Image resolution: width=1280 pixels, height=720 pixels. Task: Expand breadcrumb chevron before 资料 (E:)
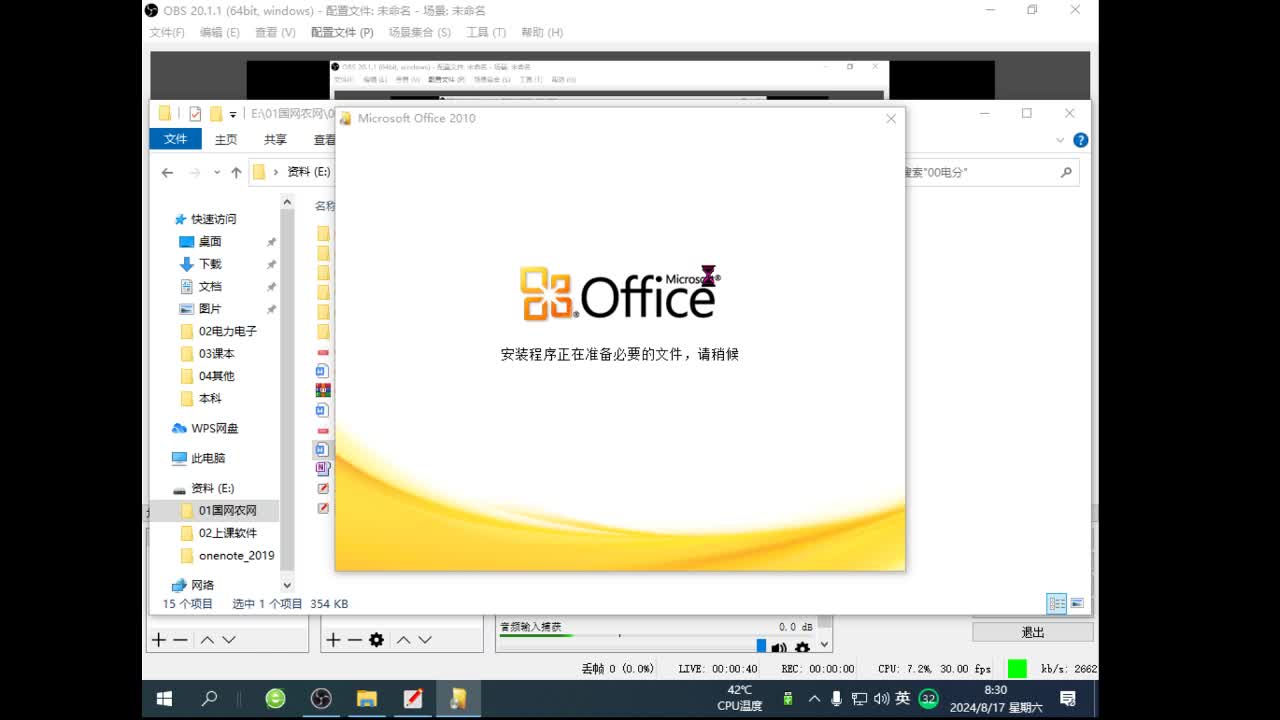276,172
